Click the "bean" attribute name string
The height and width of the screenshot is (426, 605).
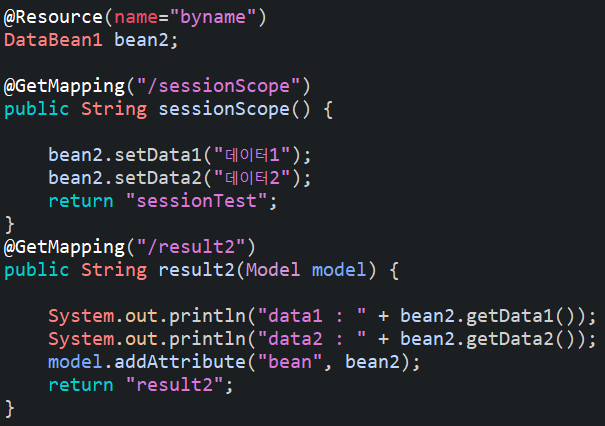coord(290,362)
